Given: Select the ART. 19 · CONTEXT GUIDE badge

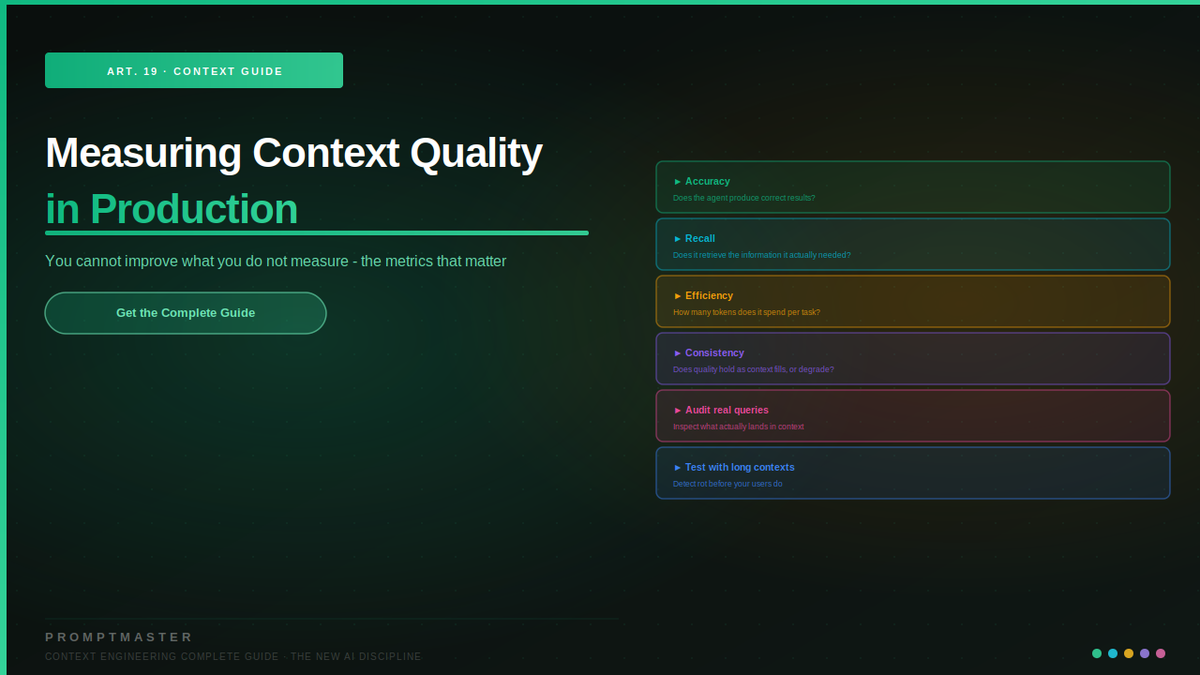Looking at the screenshot, I should (194, 71).
